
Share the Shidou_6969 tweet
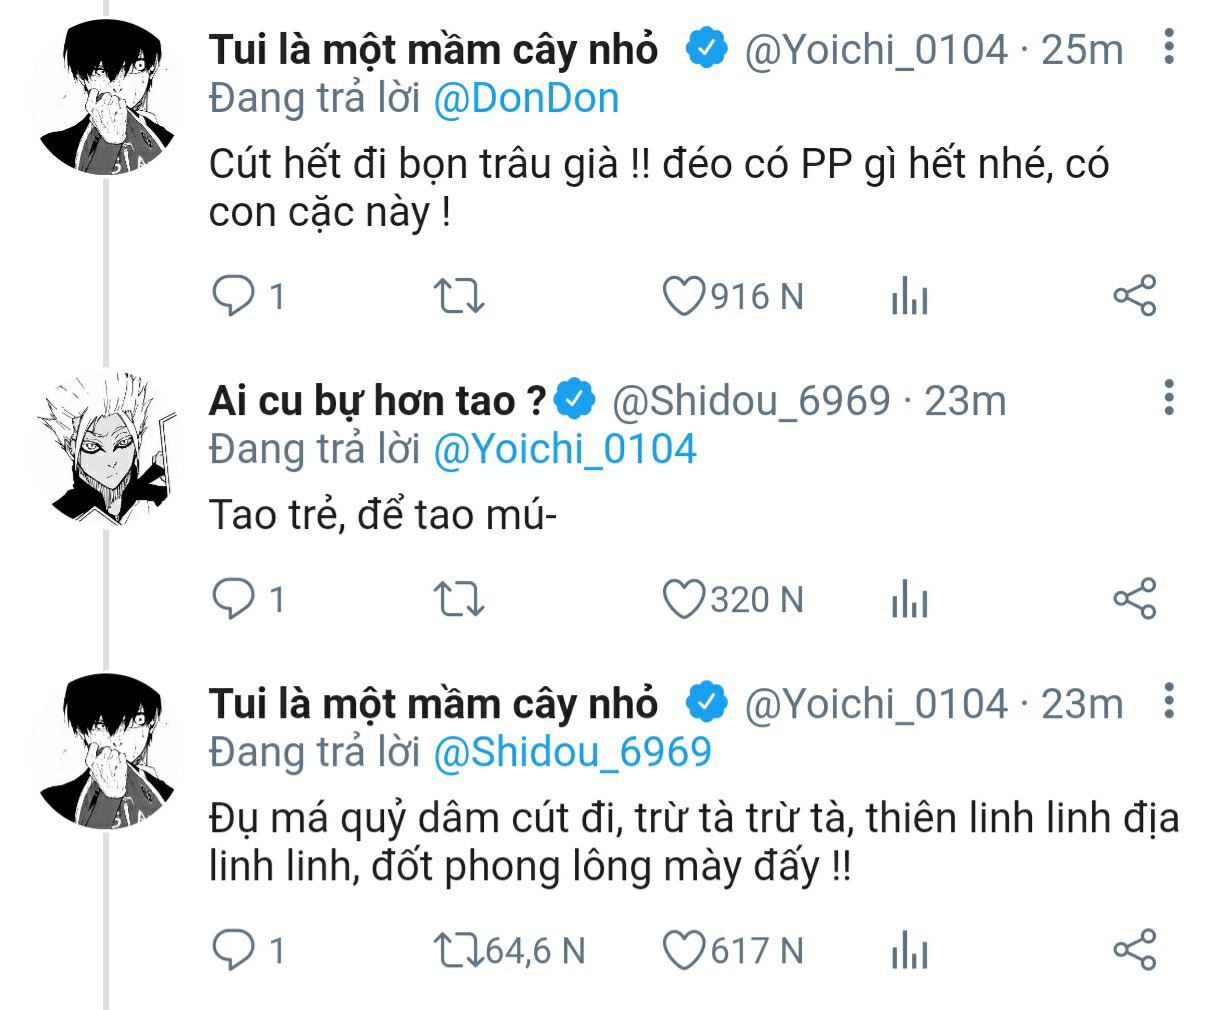(x=1134, y=599)
